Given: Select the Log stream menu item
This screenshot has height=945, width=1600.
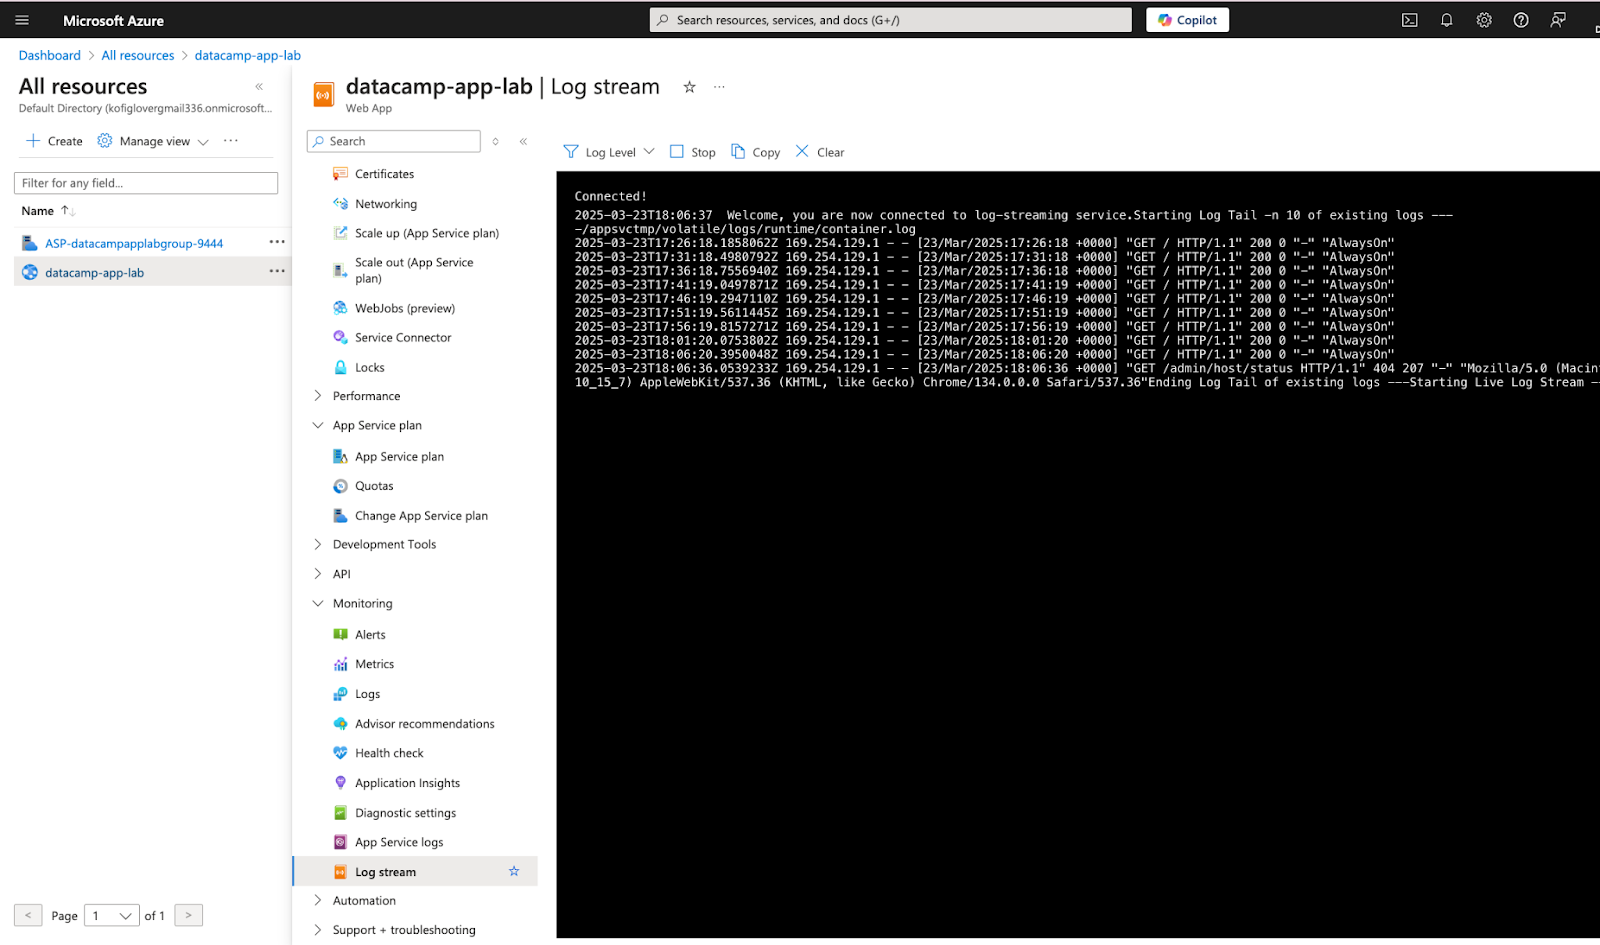Looking at the screenshot, I should [415, 871].
